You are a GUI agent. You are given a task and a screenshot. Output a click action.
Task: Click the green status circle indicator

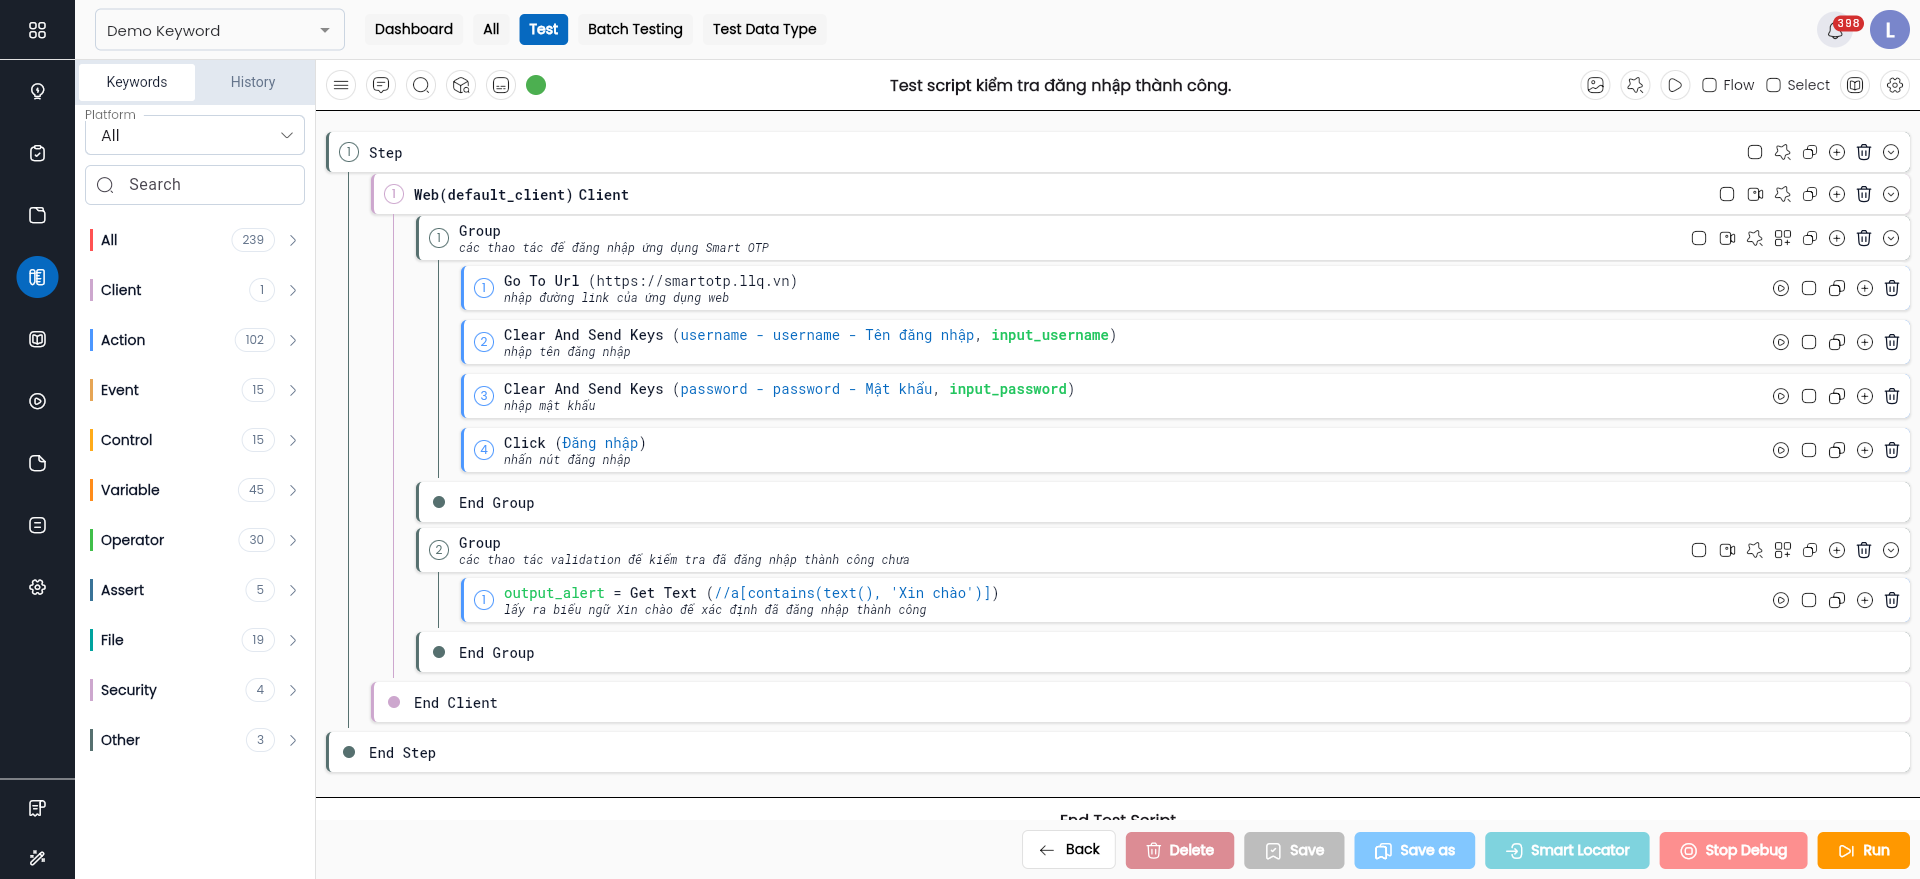click(536, 85)
